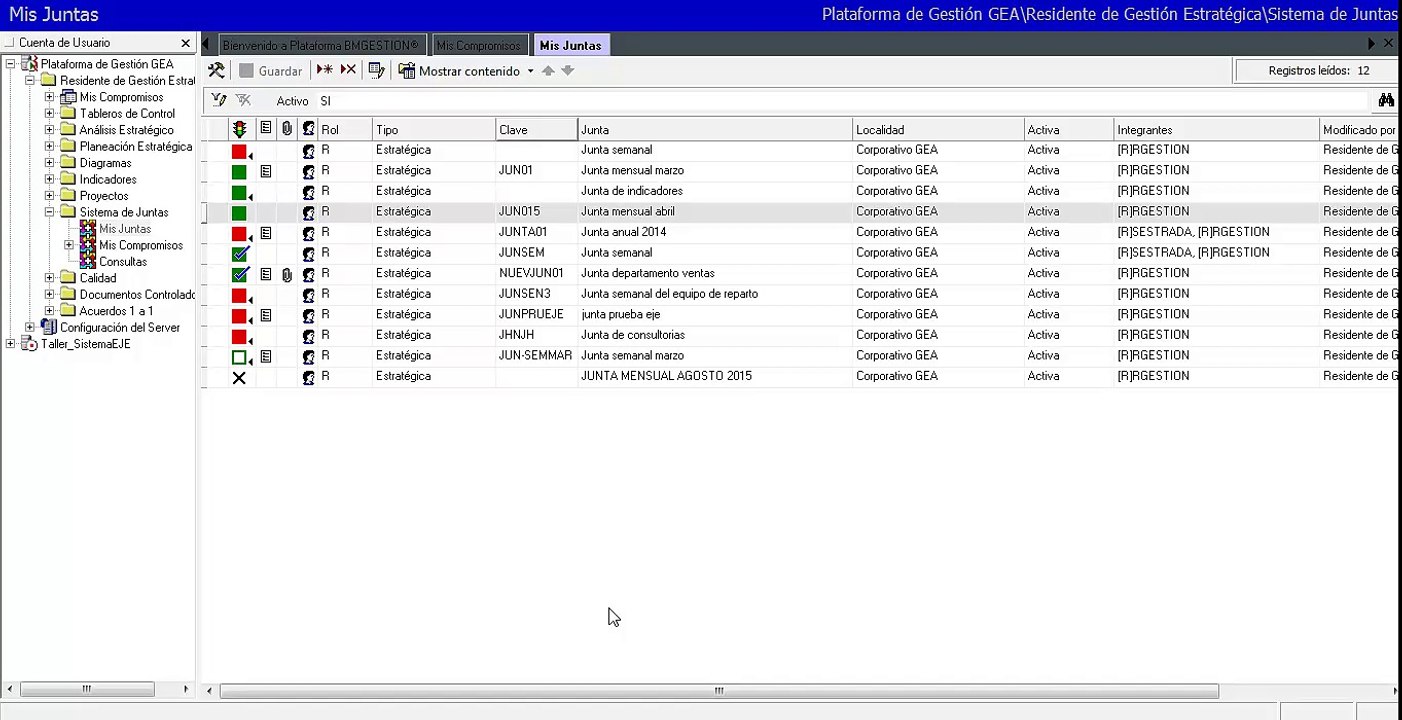Click the person role column header icon
Image resolution: width=1402 pixels, height=720 pixels.
308,129
